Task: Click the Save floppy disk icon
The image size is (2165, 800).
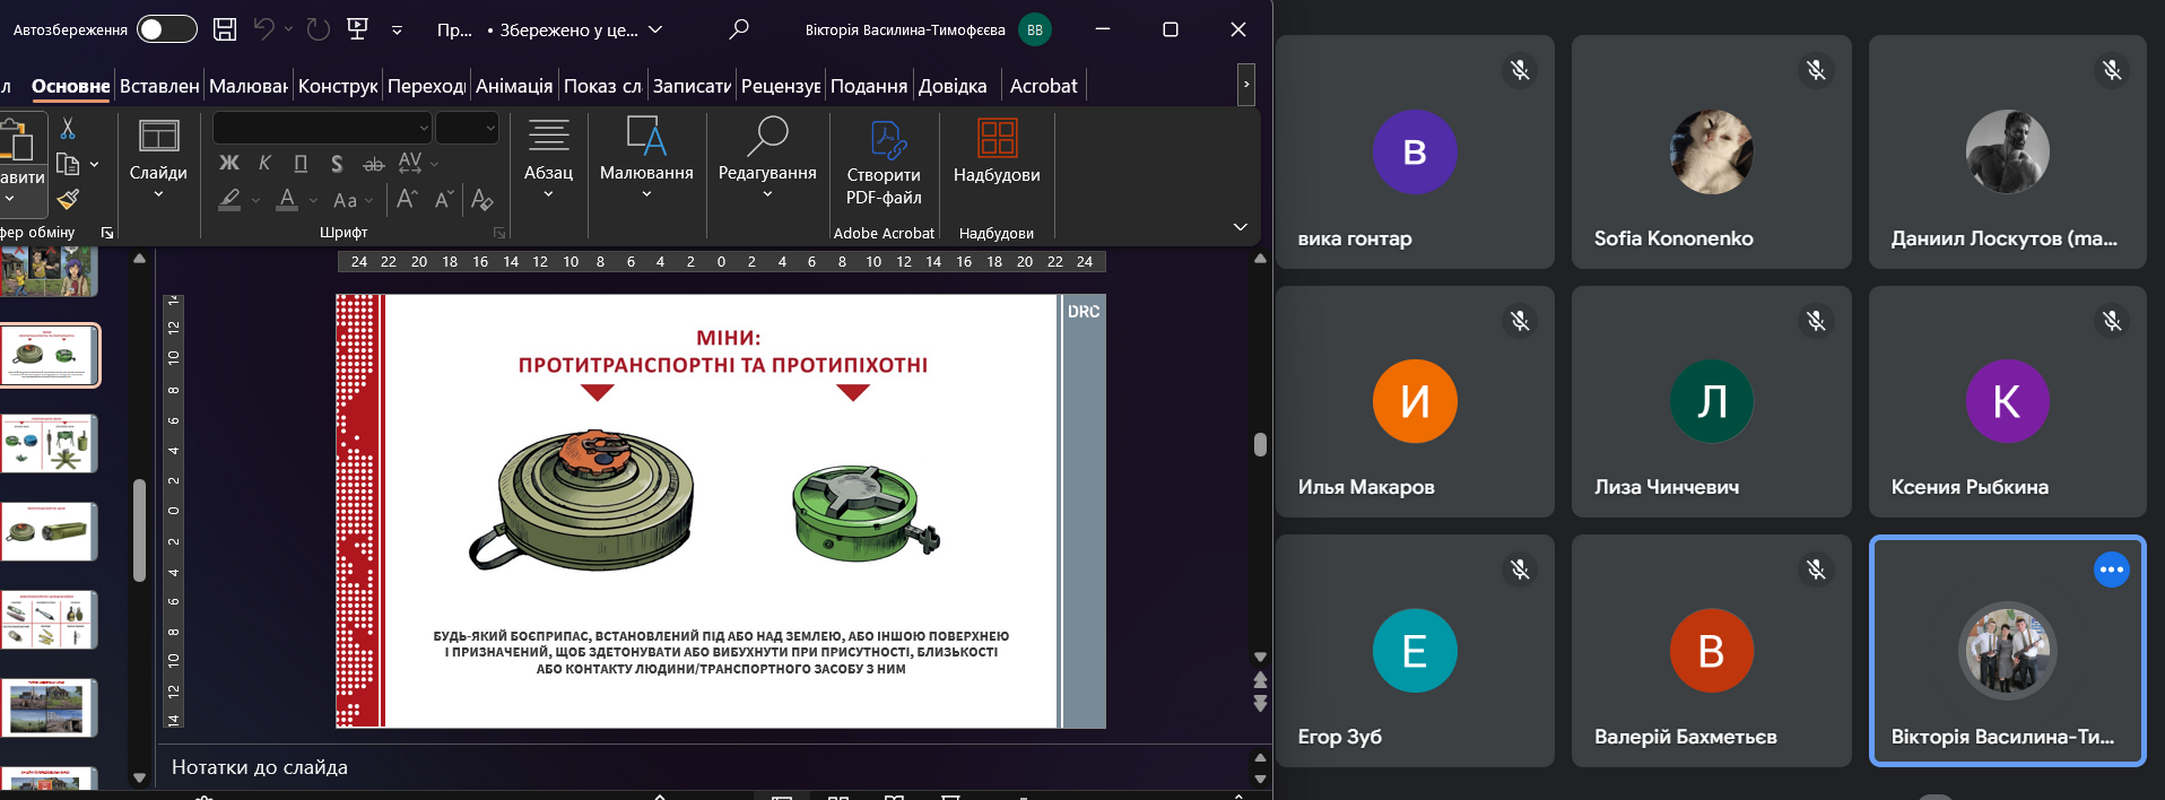Action: click(225, 30)
